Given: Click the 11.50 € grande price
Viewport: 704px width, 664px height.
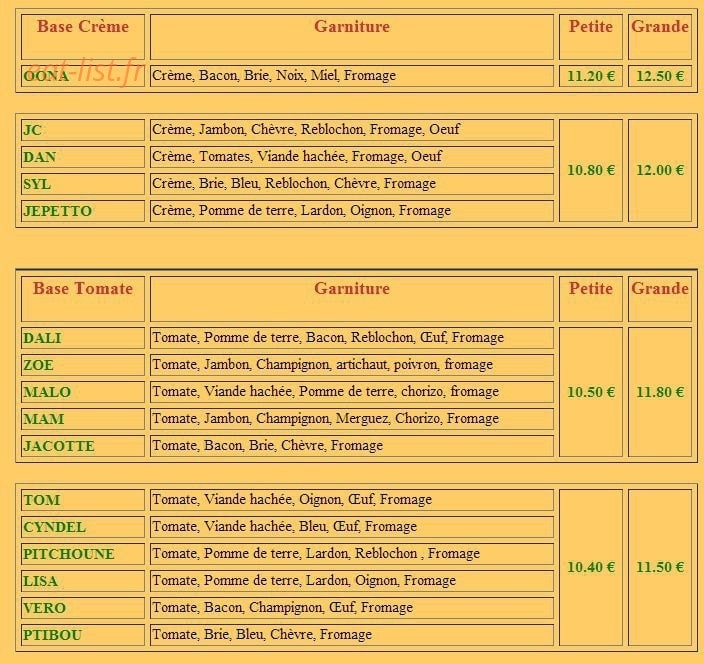Looking at the screenshot, I should point(660,567).
